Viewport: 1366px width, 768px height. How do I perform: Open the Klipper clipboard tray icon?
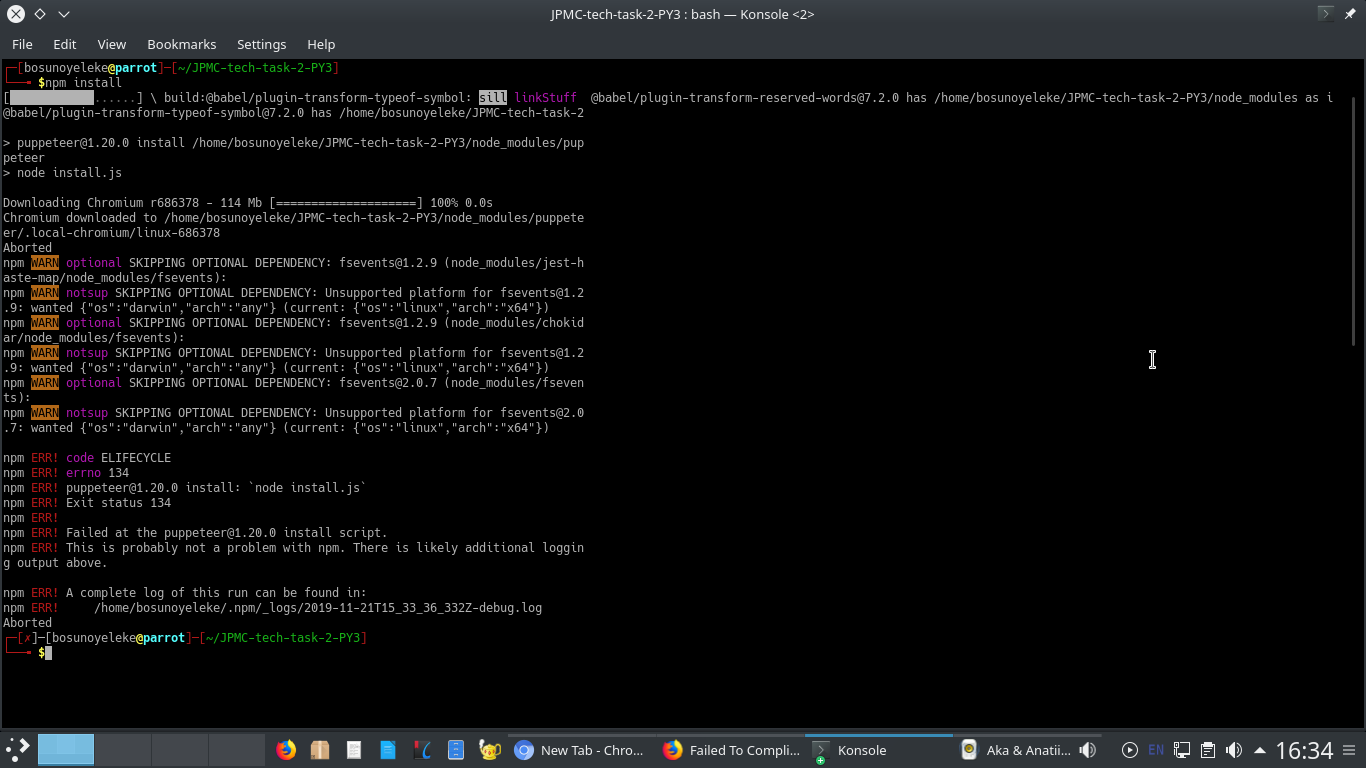pos(1209,750)
